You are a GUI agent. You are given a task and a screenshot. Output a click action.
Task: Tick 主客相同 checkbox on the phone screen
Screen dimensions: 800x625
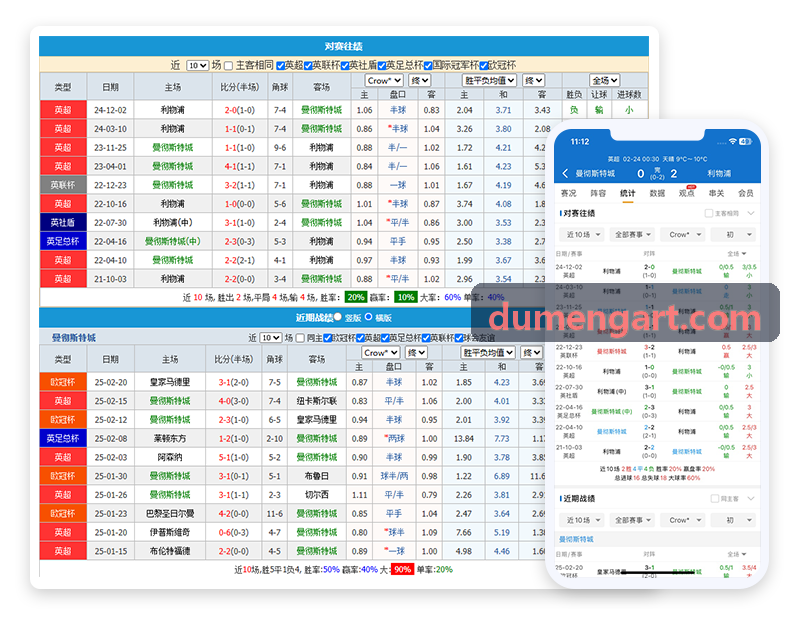[709, 213]
